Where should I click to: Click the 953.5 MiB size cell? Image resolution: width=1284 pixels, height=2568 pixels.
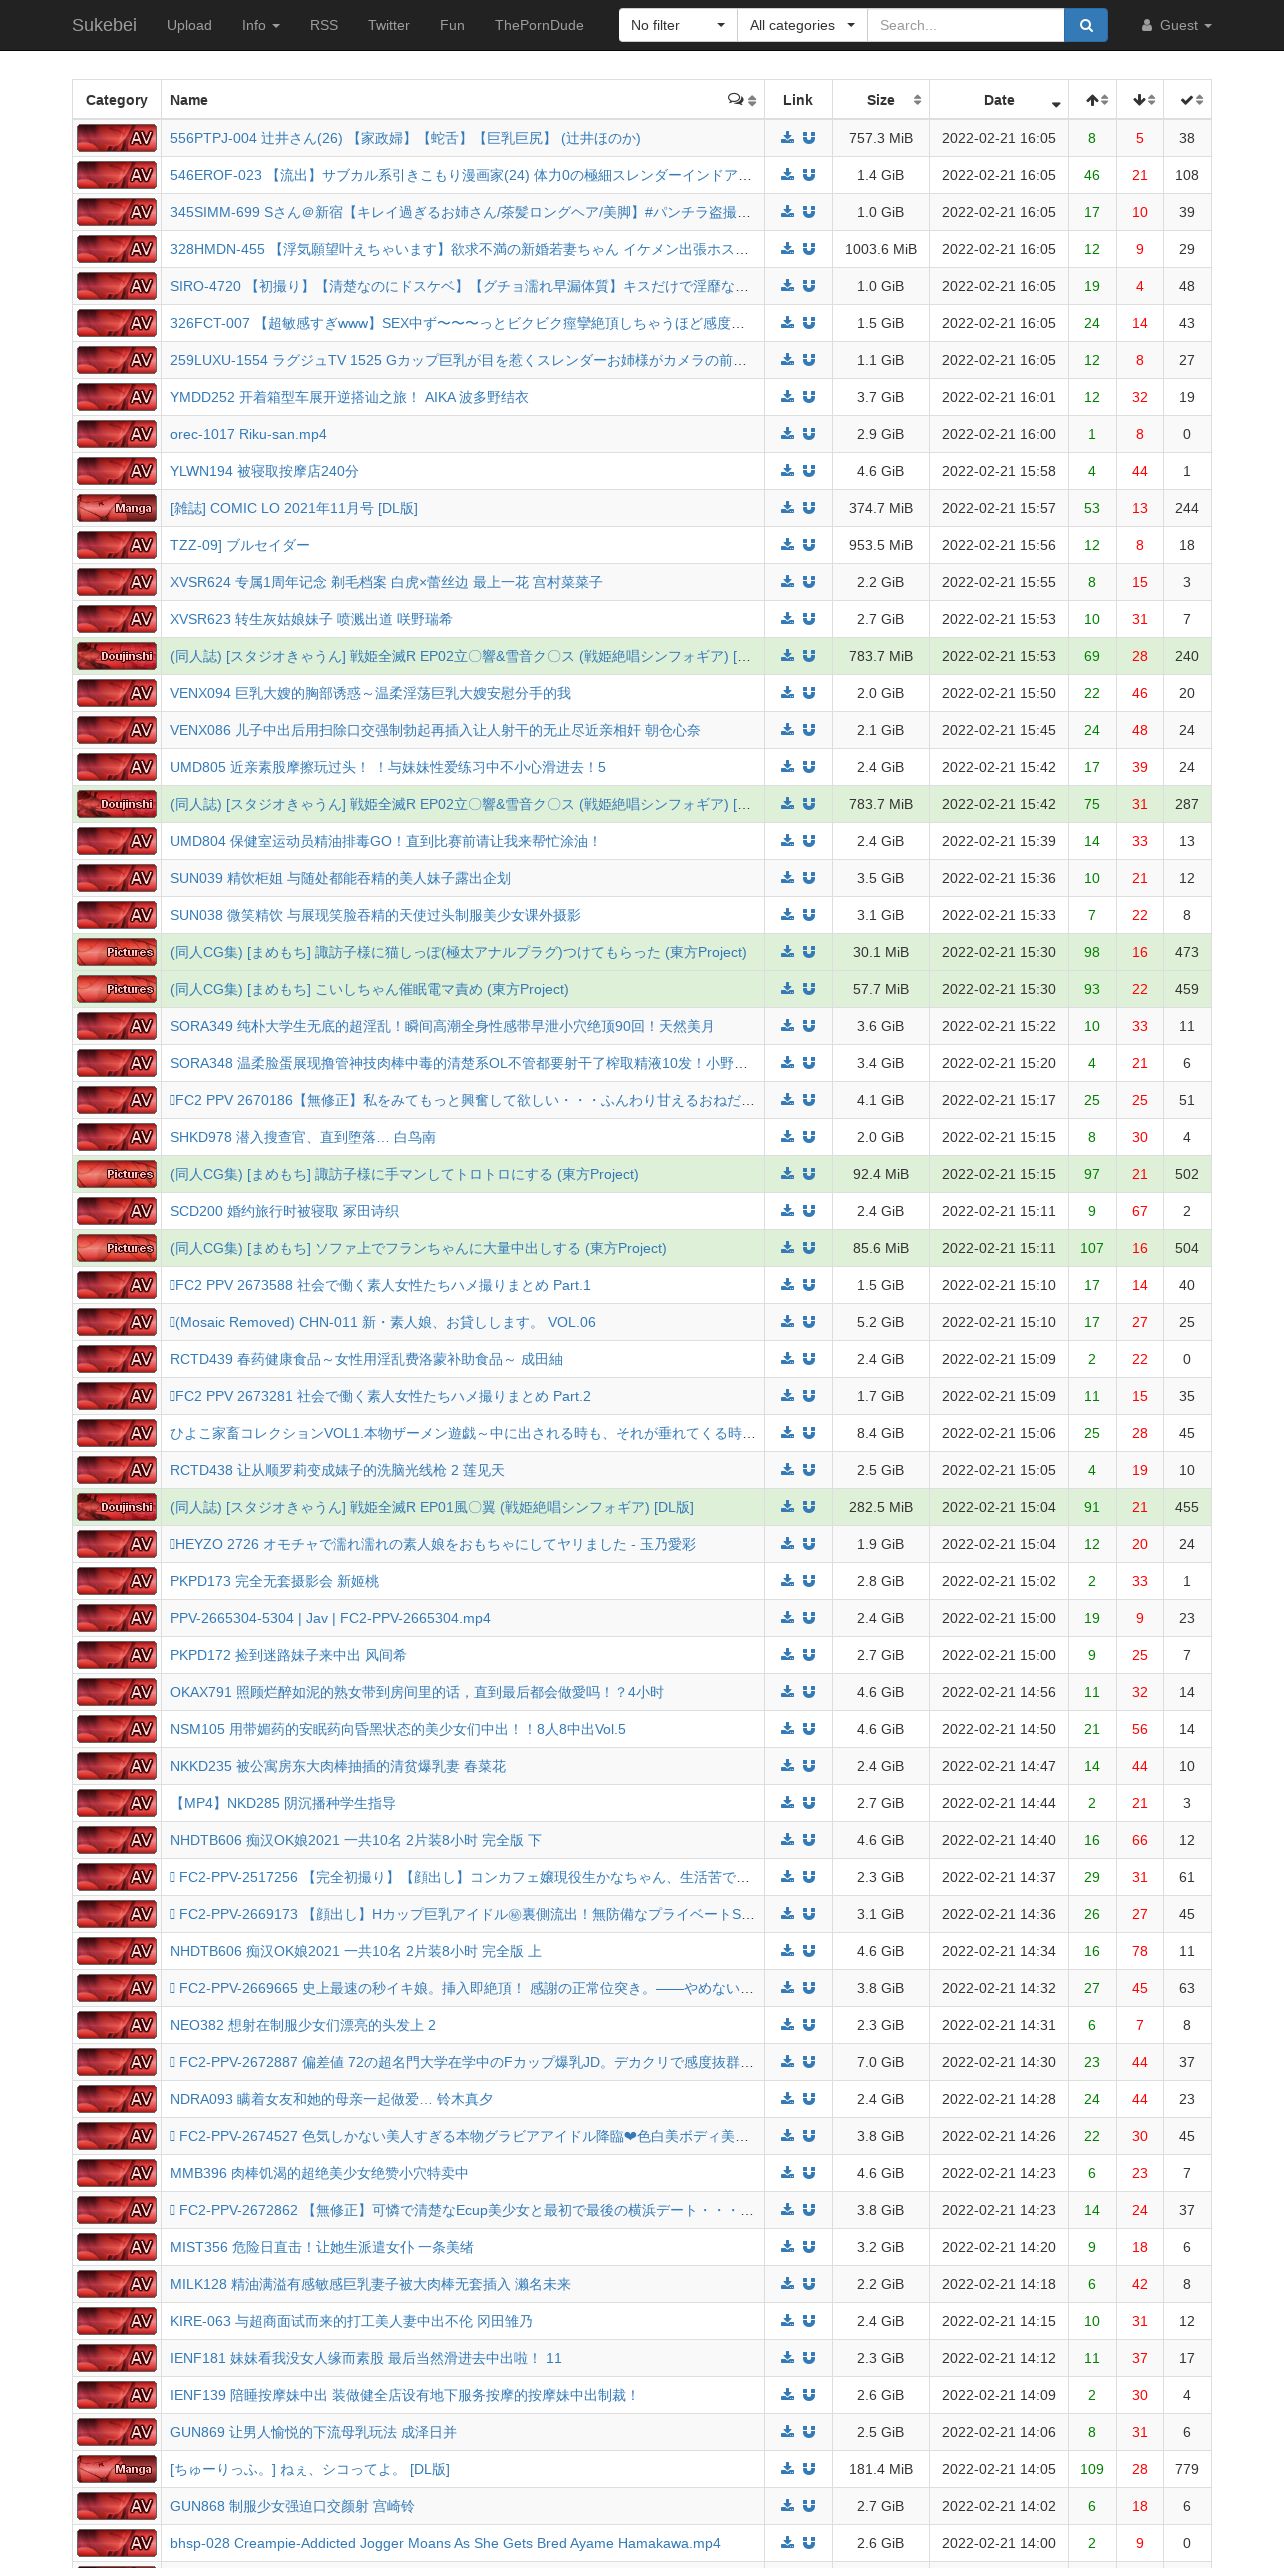point(881,545)
